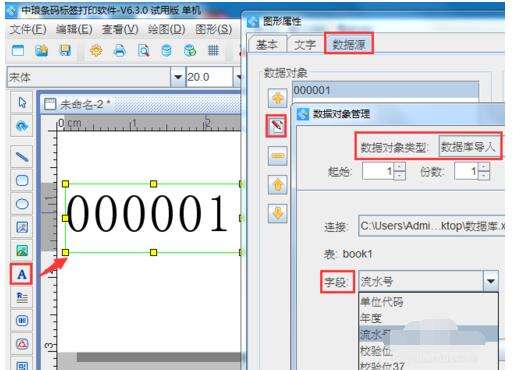Click the add data object plus icon

point(278,98)
